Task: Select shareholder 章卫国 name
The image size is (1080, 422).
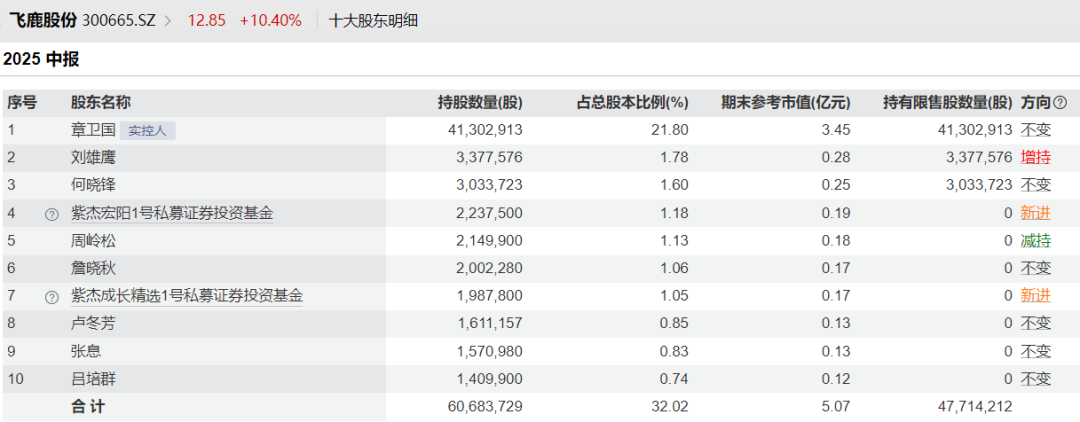Action: (93, 131)
